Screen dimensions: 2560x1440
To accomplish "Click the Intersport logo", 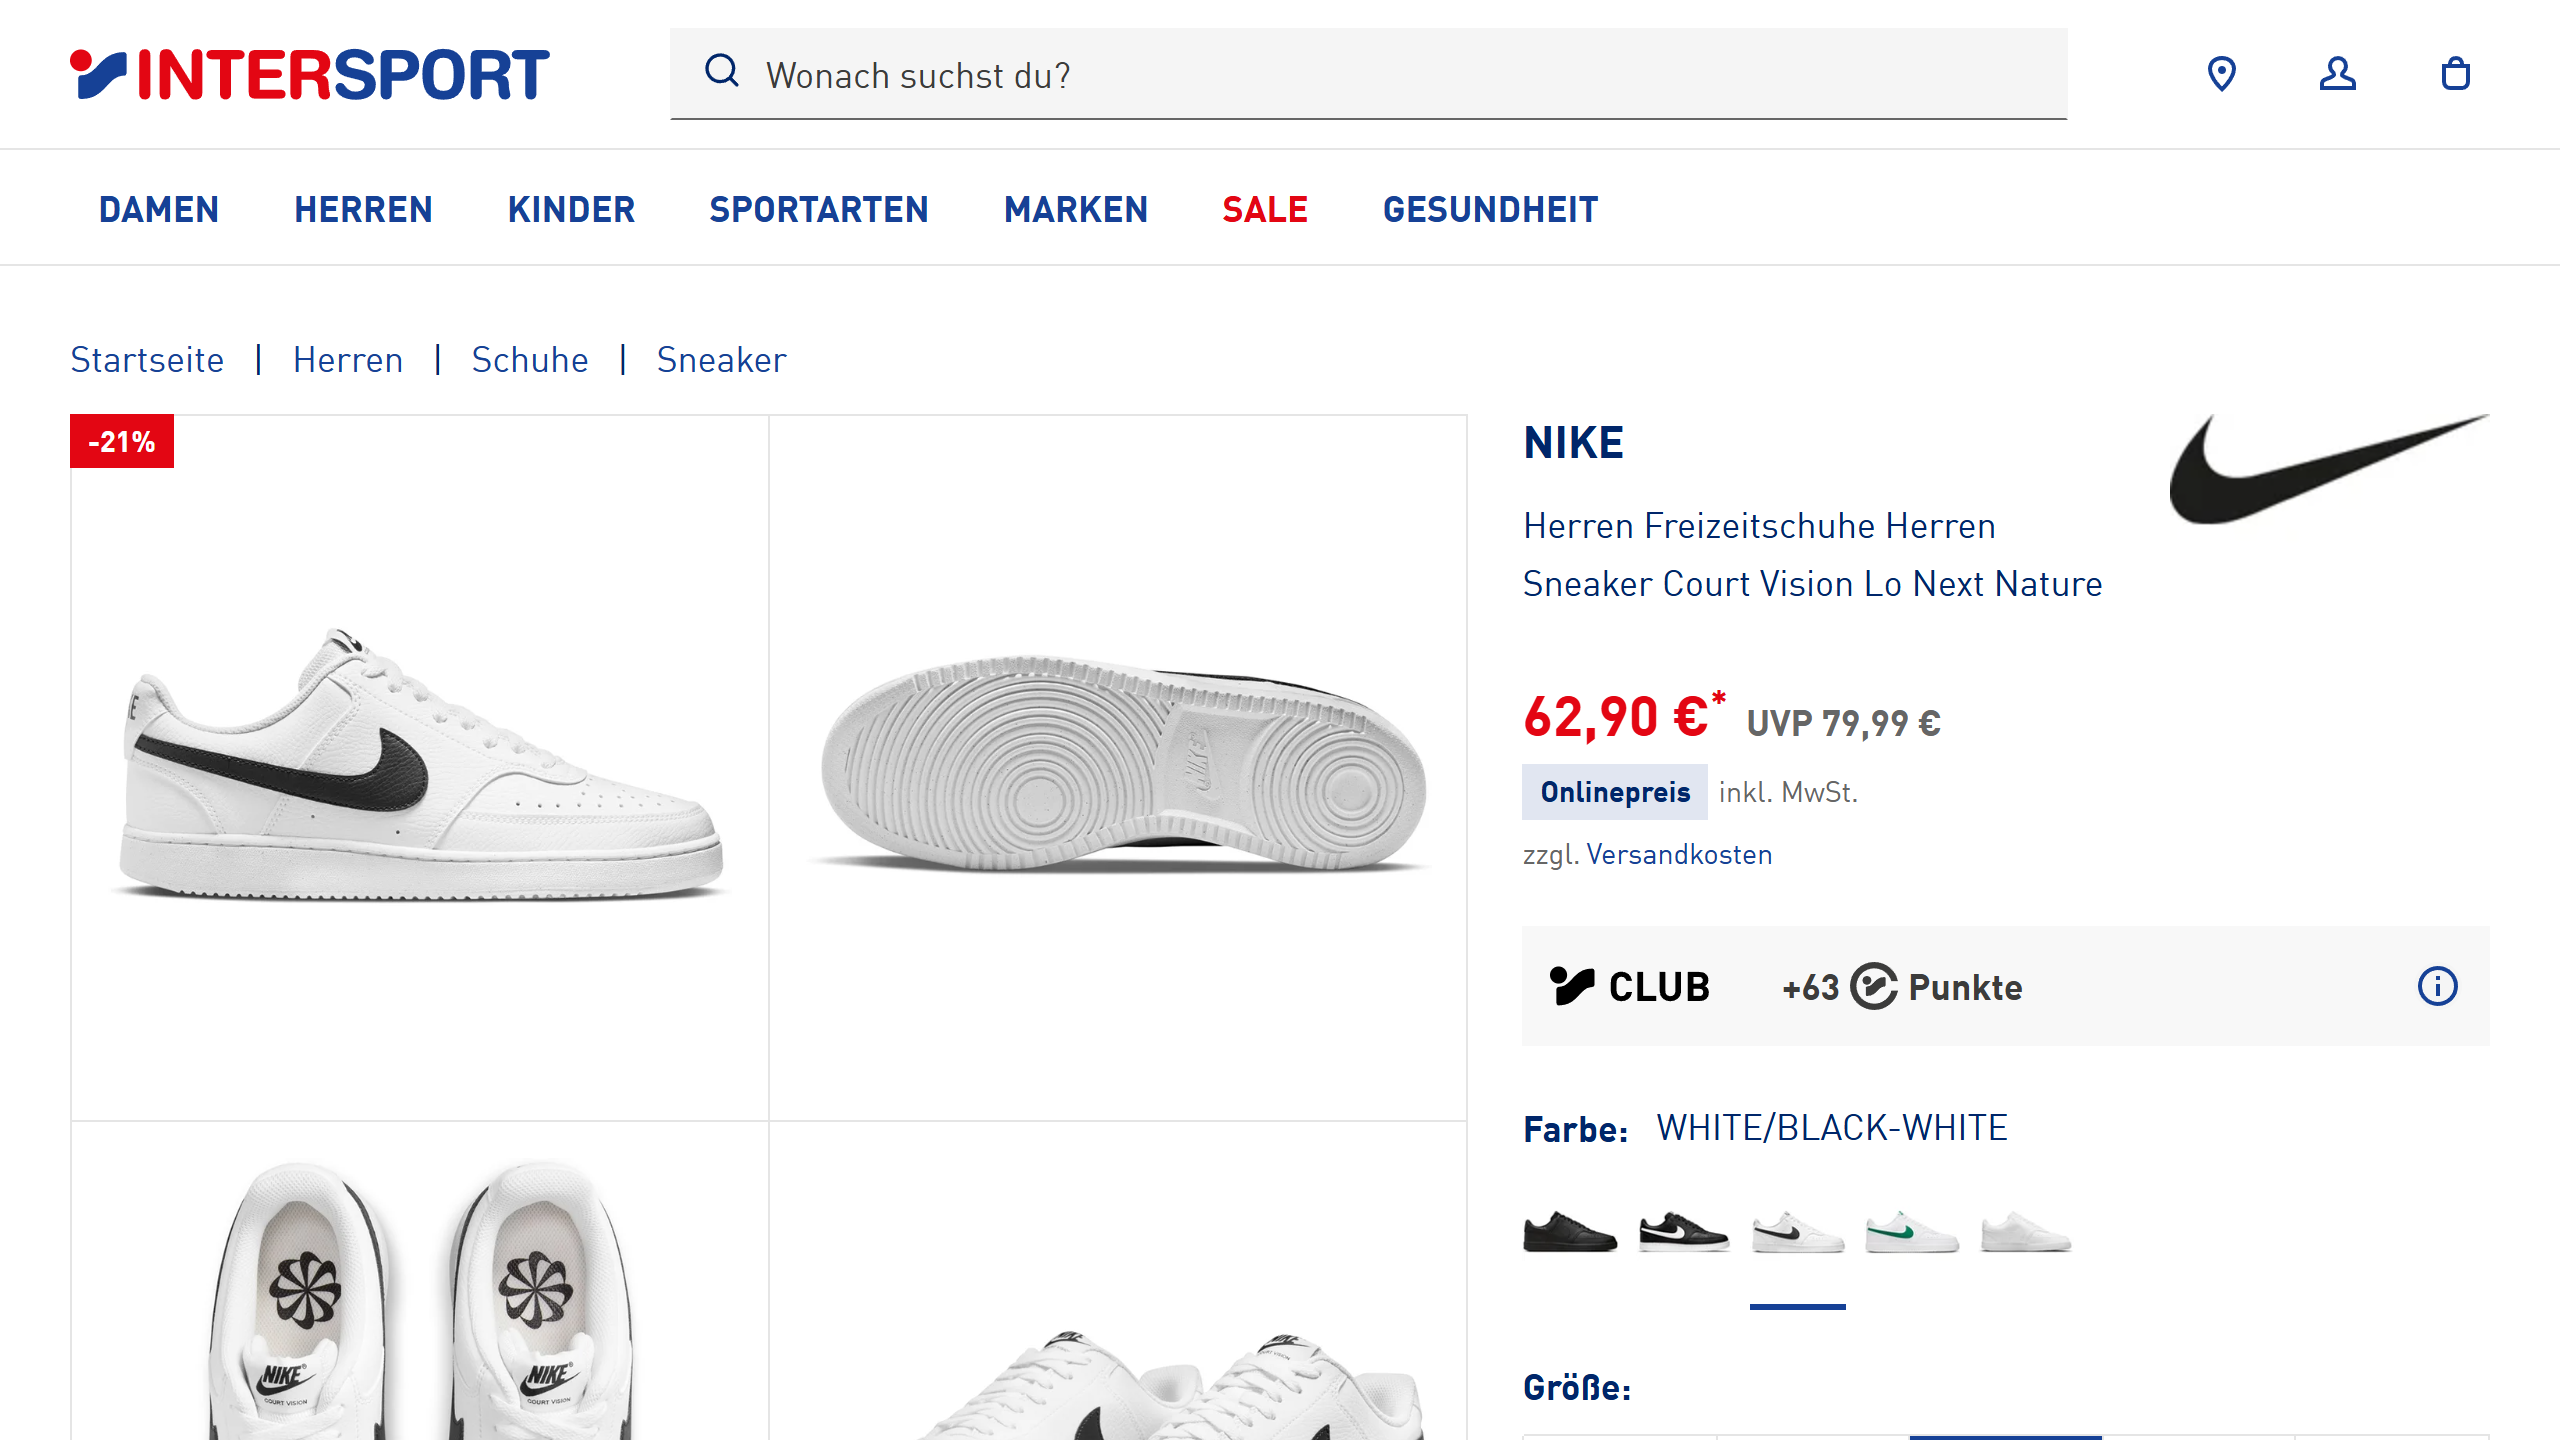I will (x=310, y=75).
